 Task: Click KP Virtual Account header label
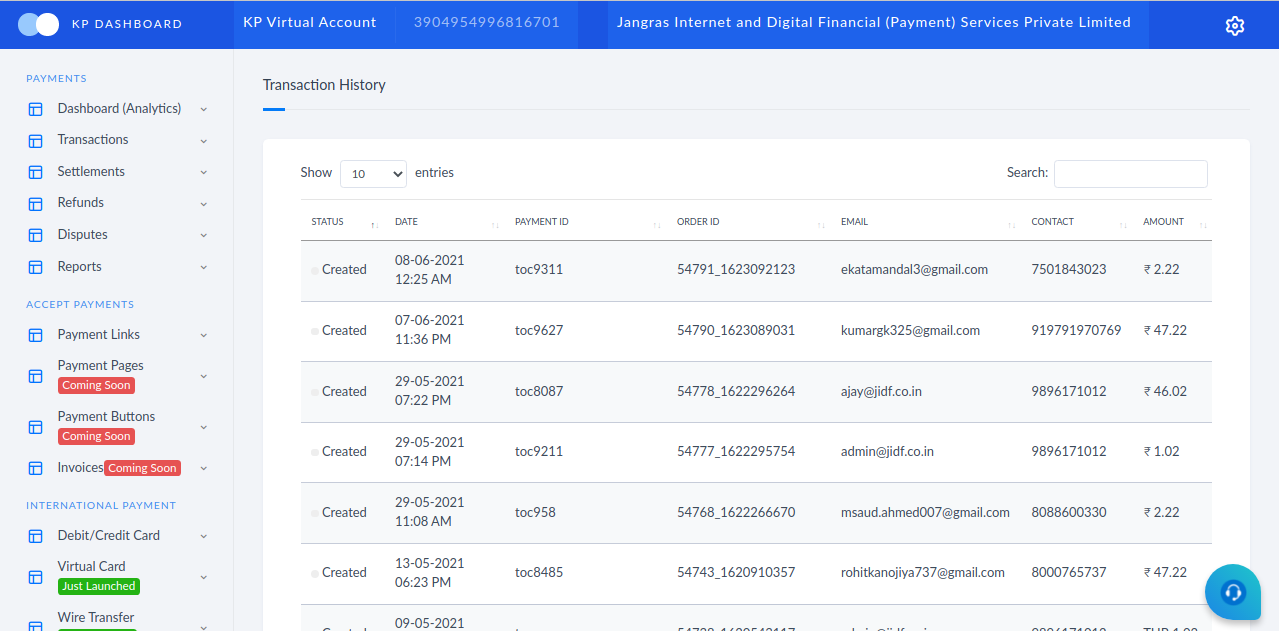tap(309, 22)
